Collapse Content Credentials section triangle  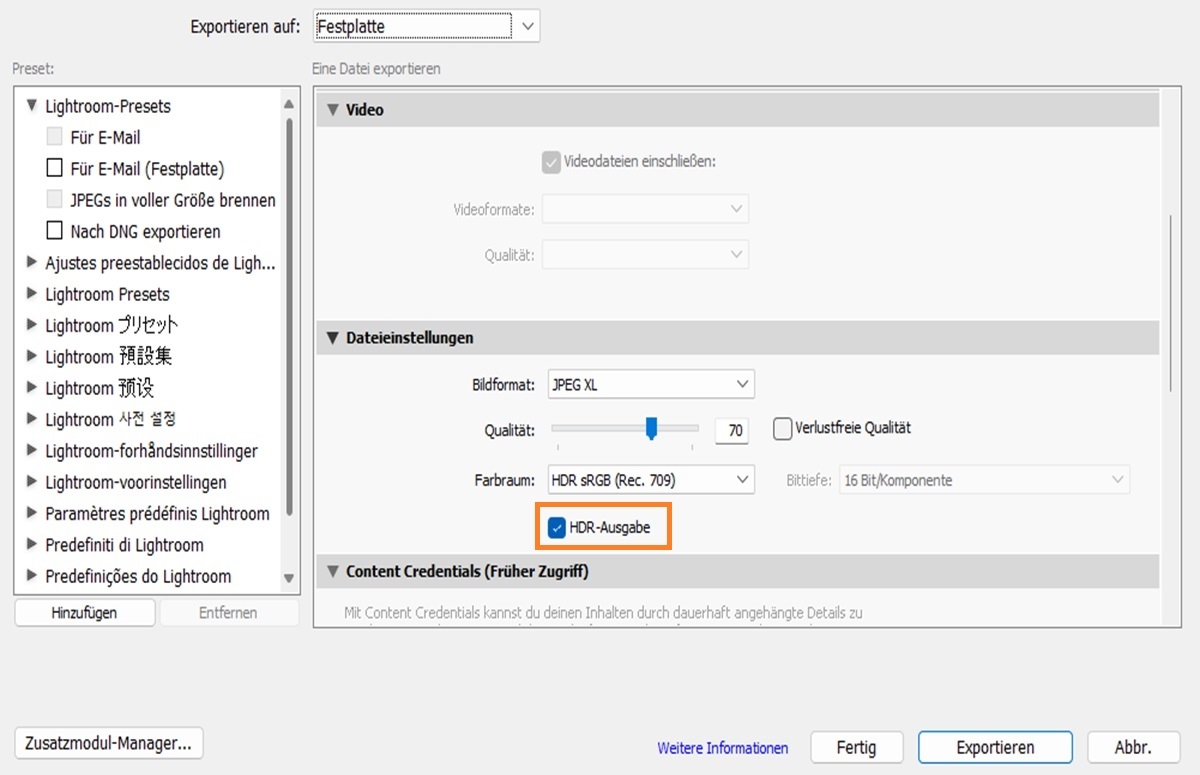coord(332,572)
